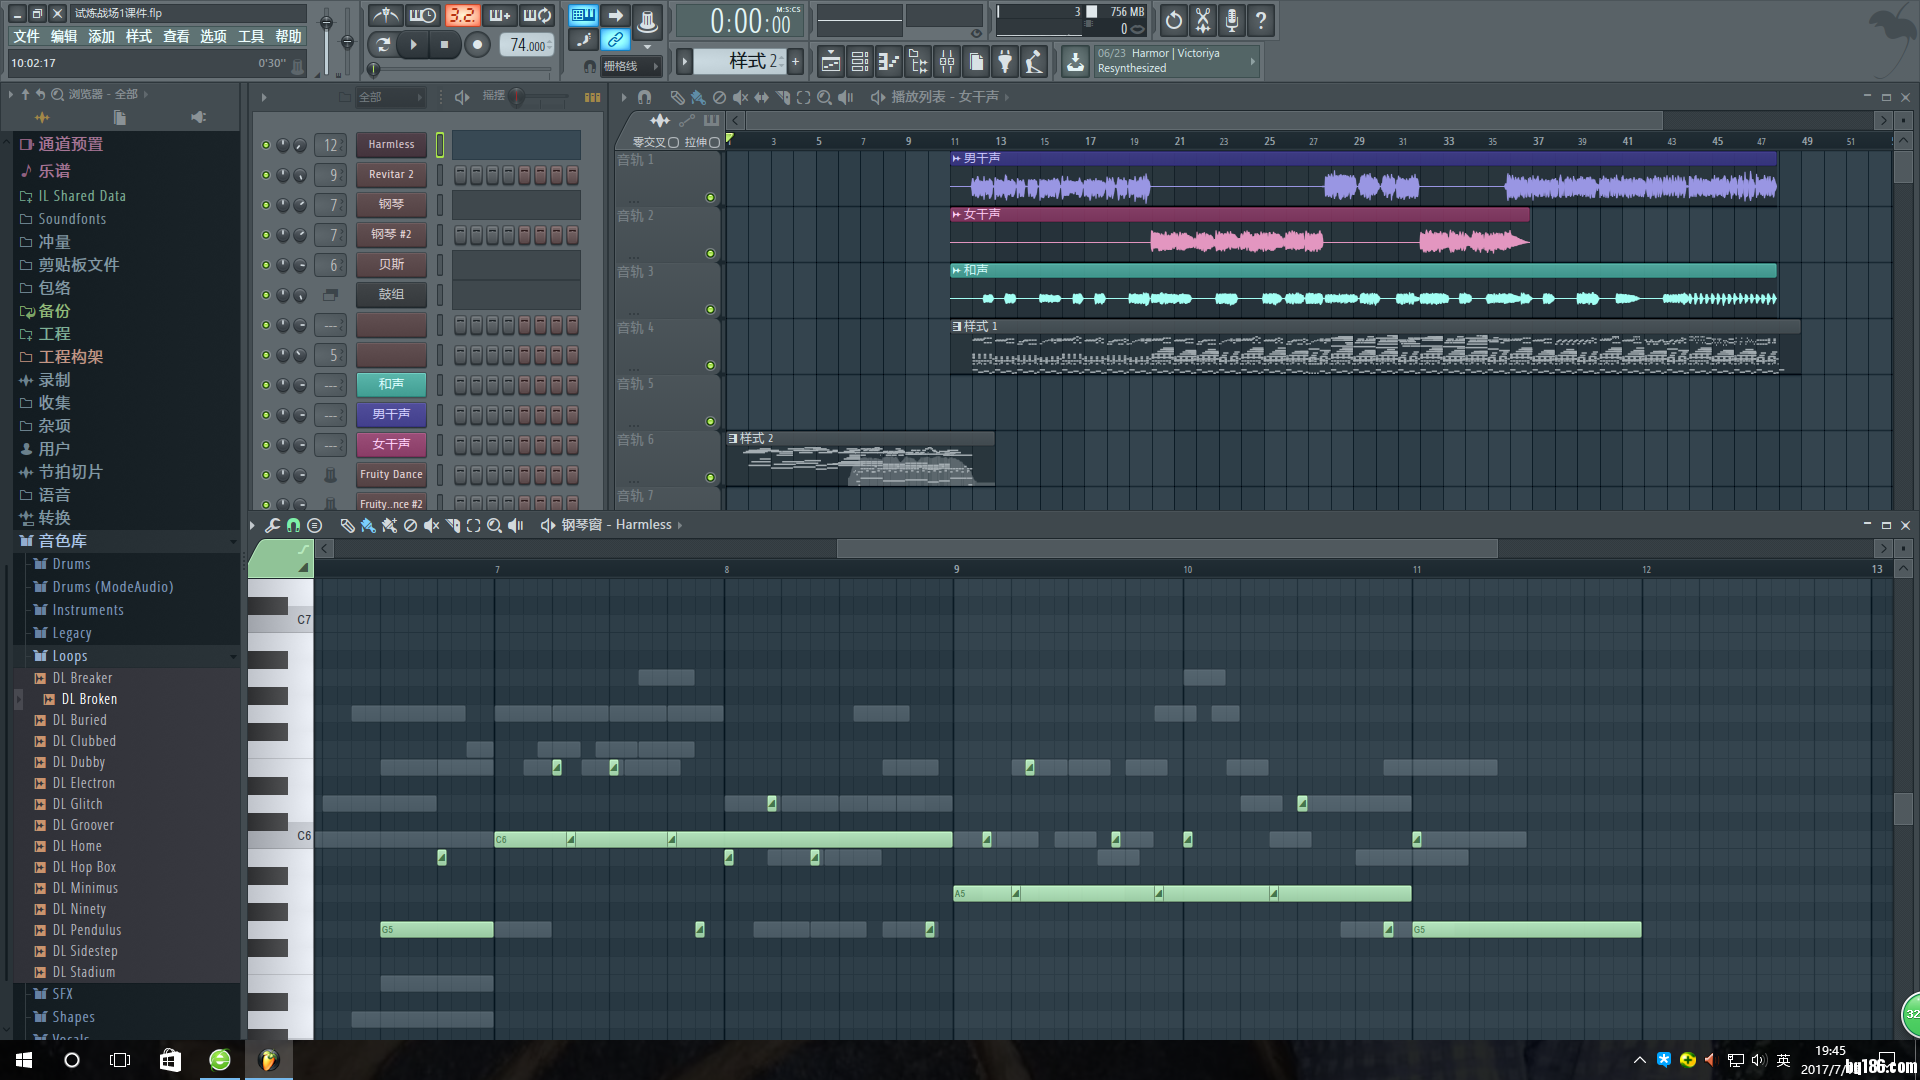Image resolution: width=1920 pixels, height=1080 pixels.
Task: Open the metronome toggle in transport bar
Action: tap(385, 16)
